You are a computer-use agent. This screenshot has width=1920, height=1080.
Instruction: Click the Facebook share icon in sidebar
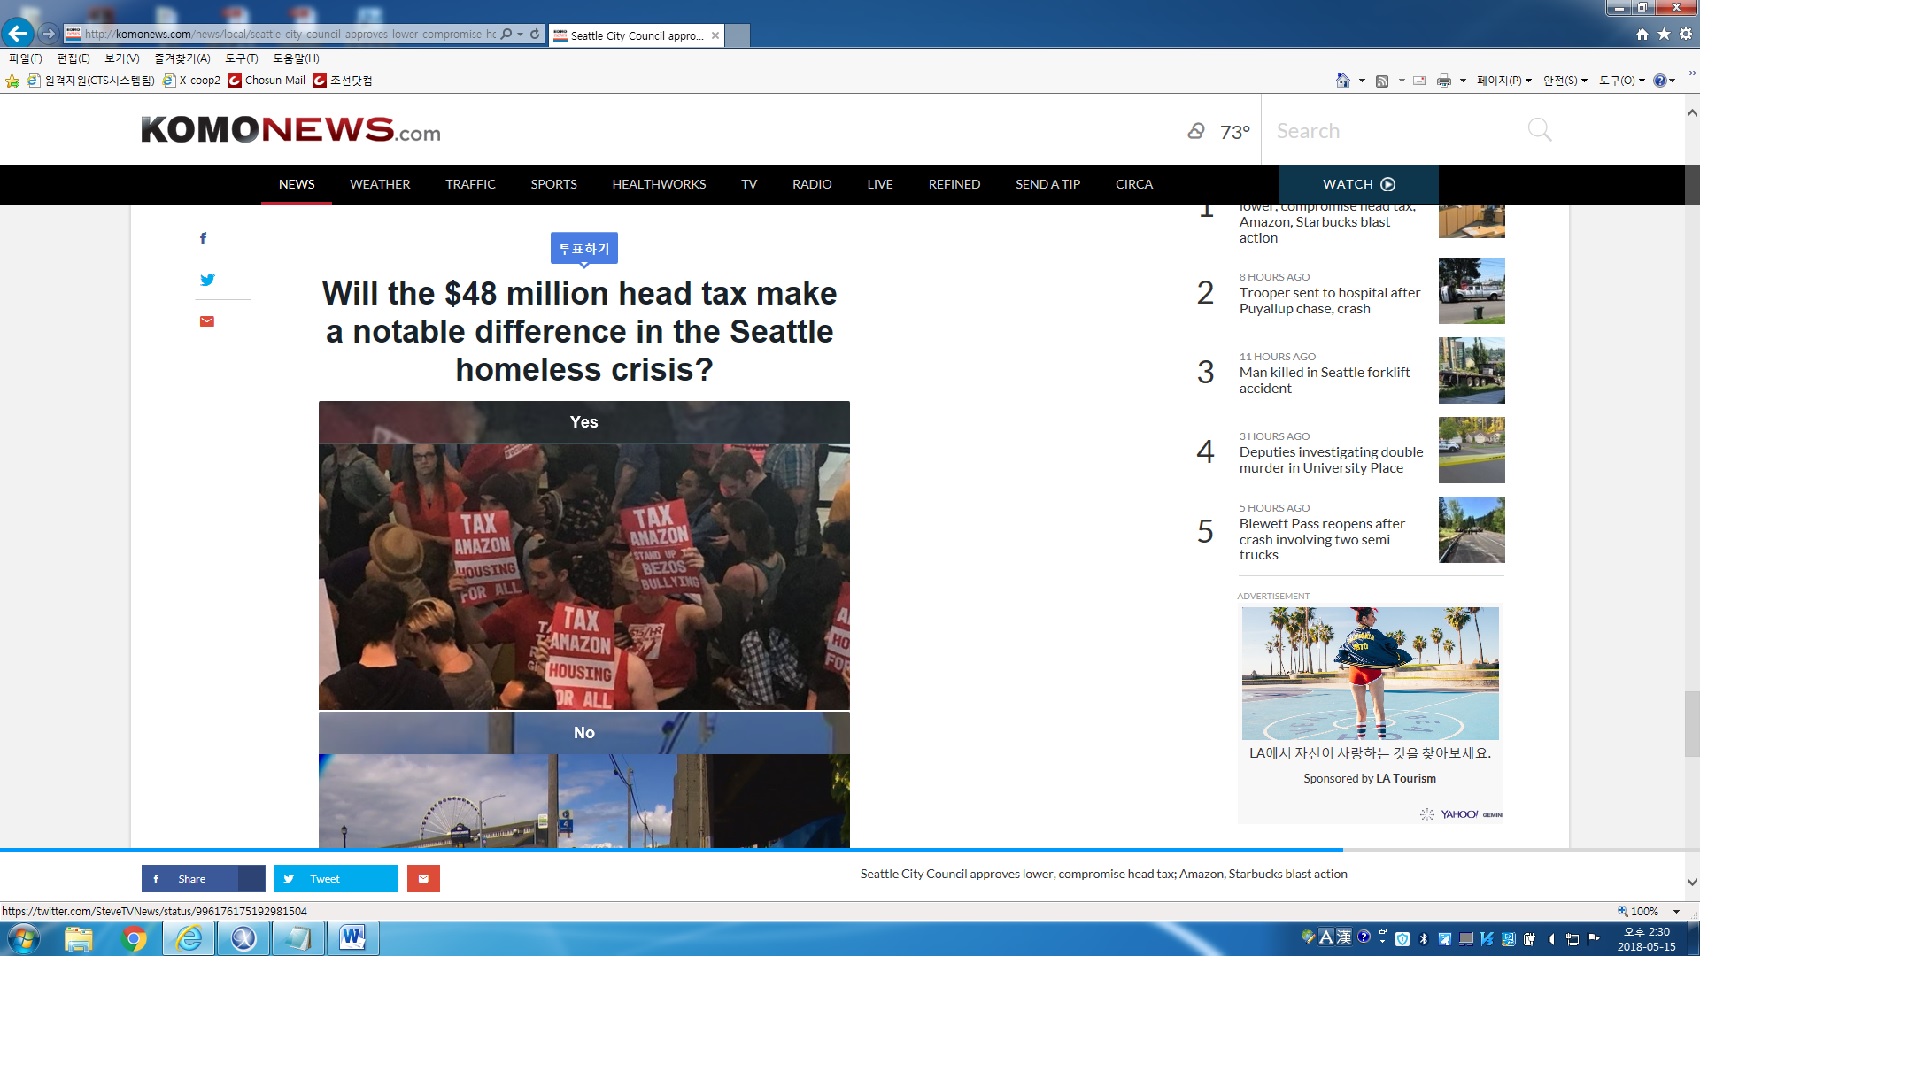pyautogui.click(x=203, y=238)
